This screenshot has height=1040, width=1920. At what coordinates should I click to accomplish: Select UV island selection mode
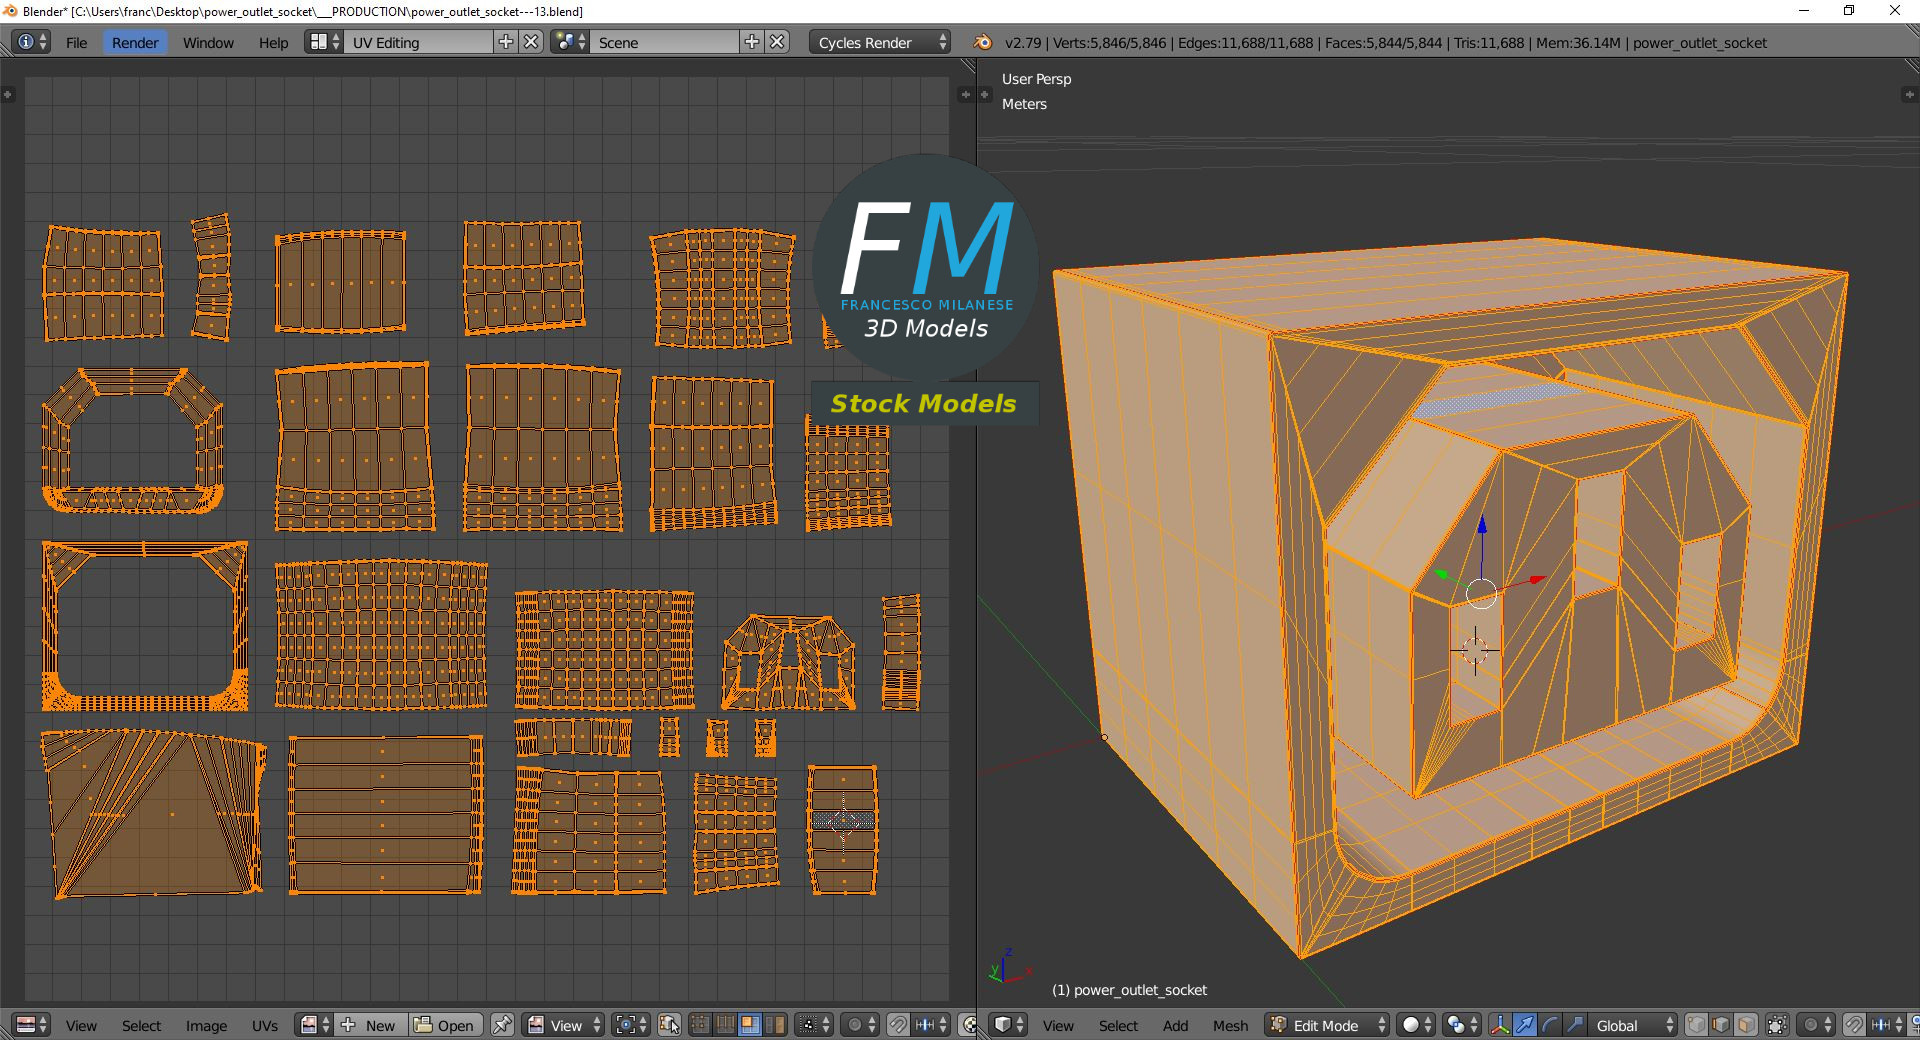[x=774, y=1025]
